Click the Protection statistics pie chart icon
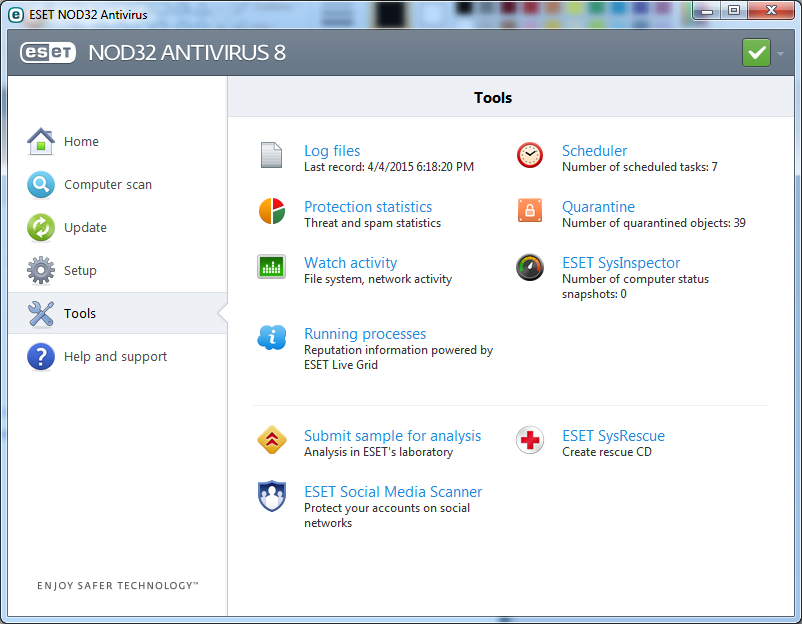 click(x=271, y=211)
